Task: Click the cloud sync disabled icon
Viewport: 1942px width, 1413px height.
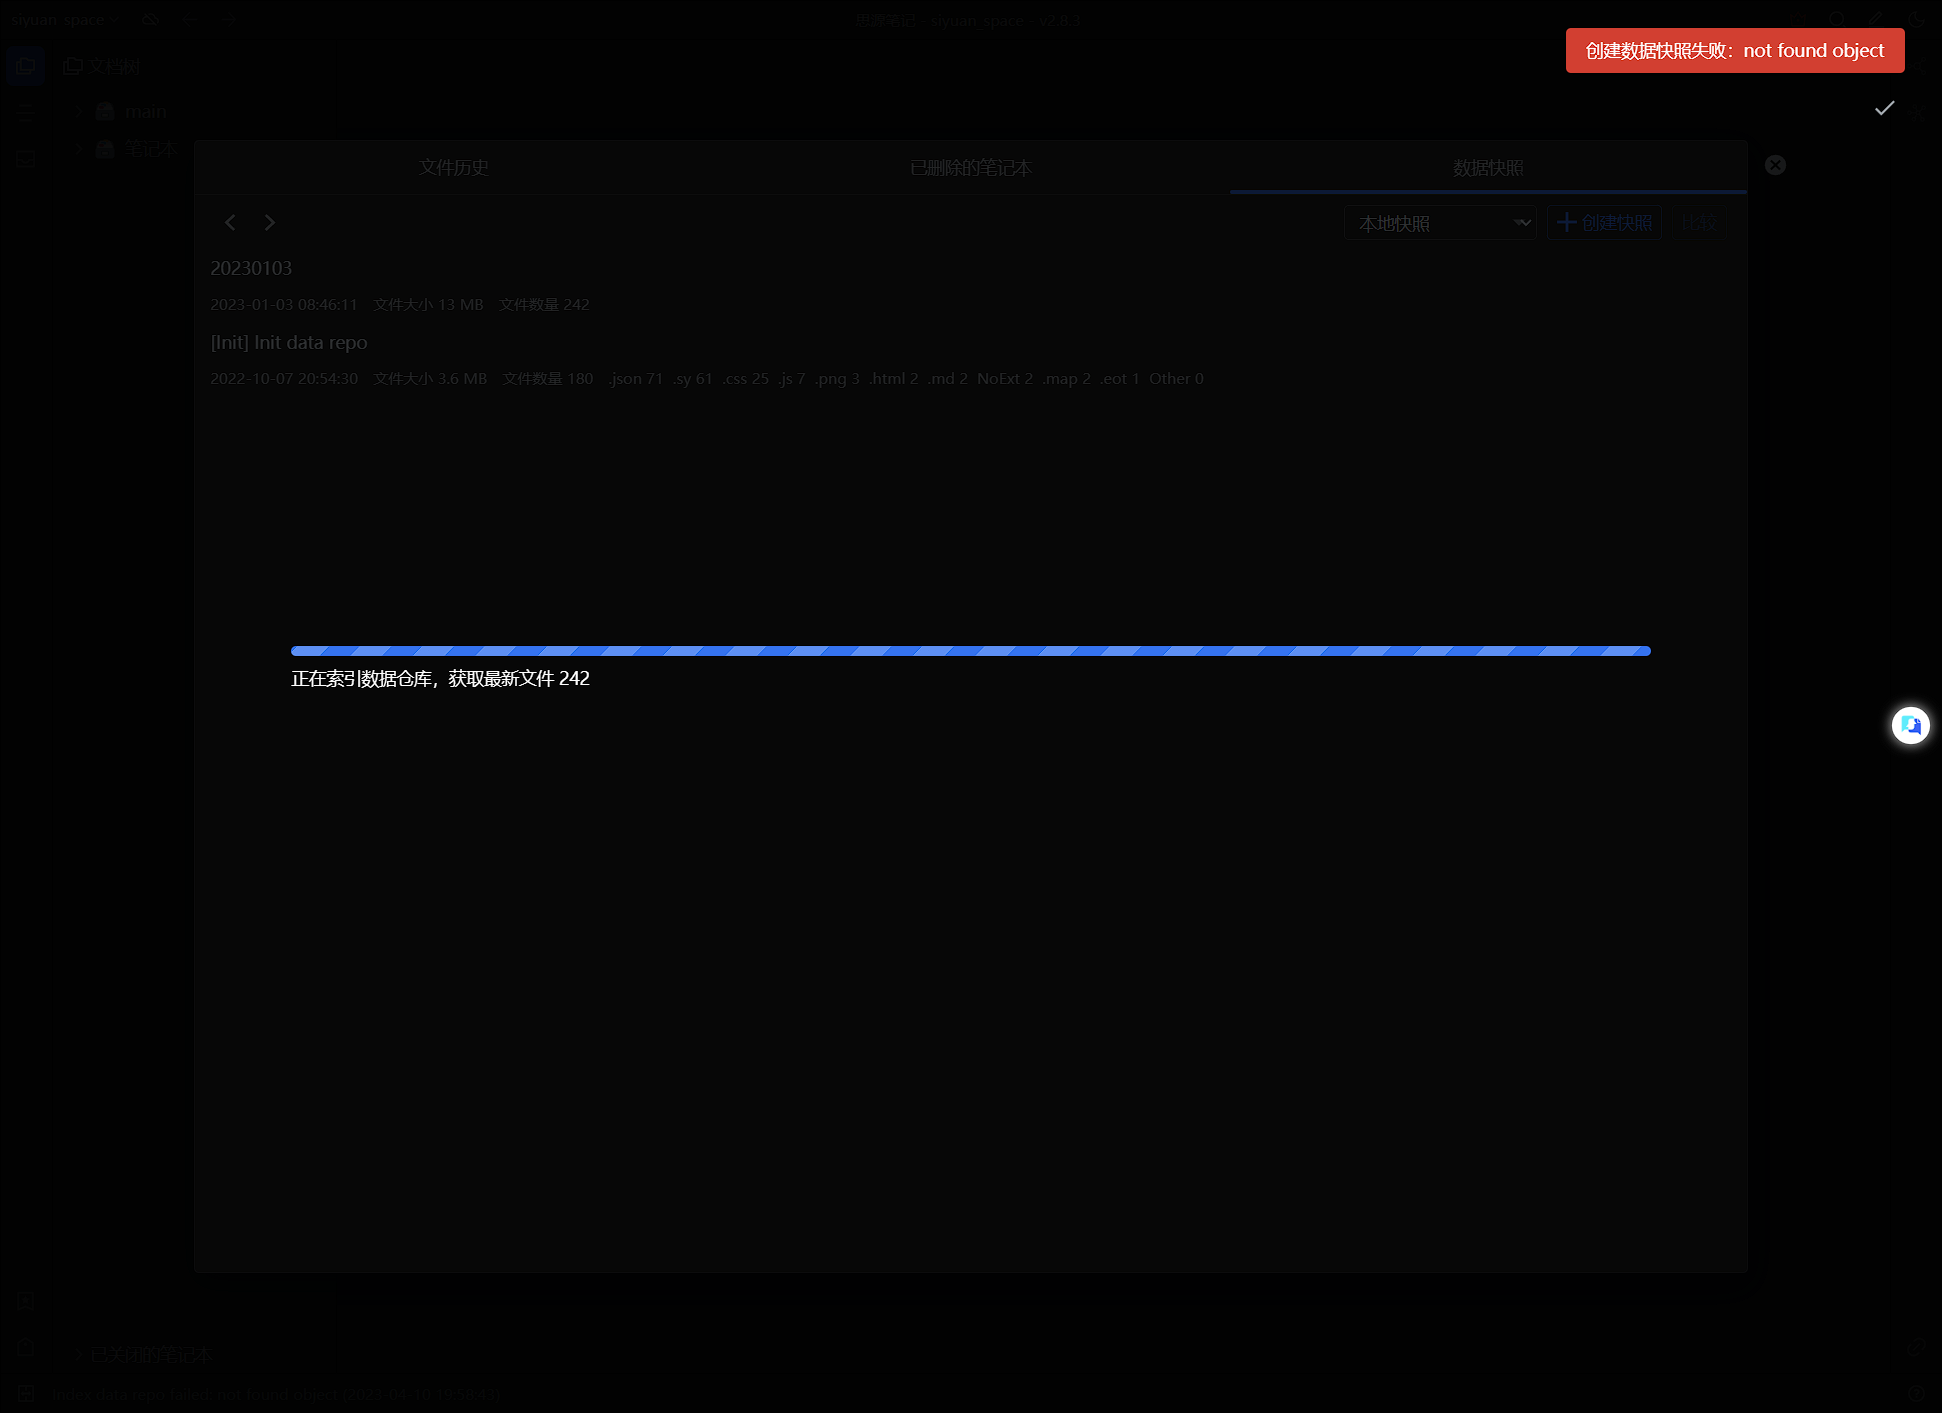Action: (150, 19)
